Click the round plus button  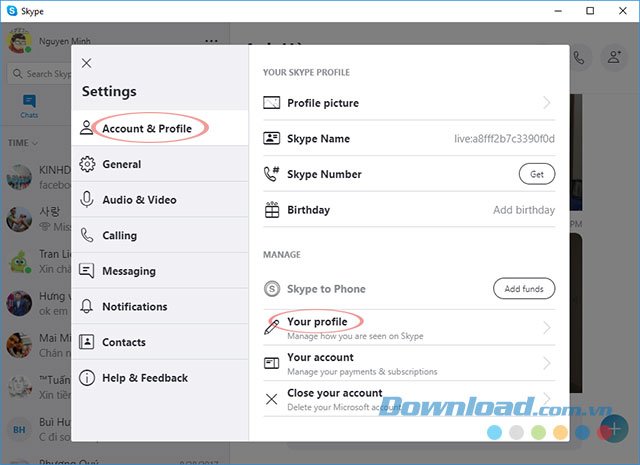(615, 429)
